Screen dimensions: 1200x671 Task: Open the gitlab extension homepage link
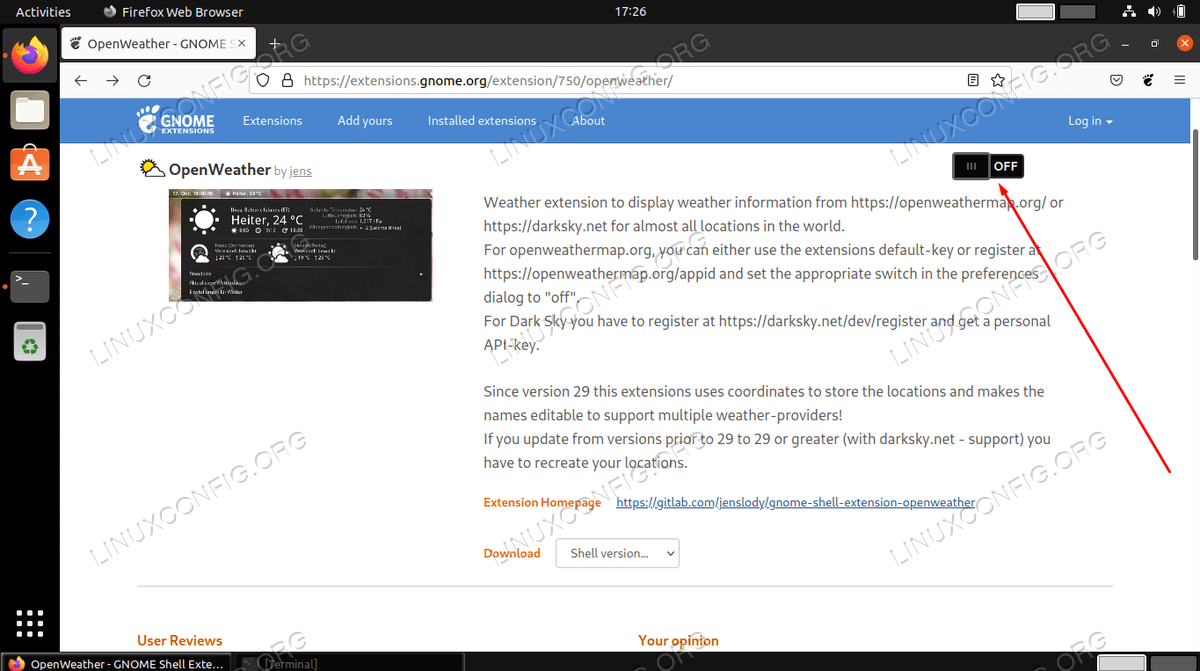(796, 502)
